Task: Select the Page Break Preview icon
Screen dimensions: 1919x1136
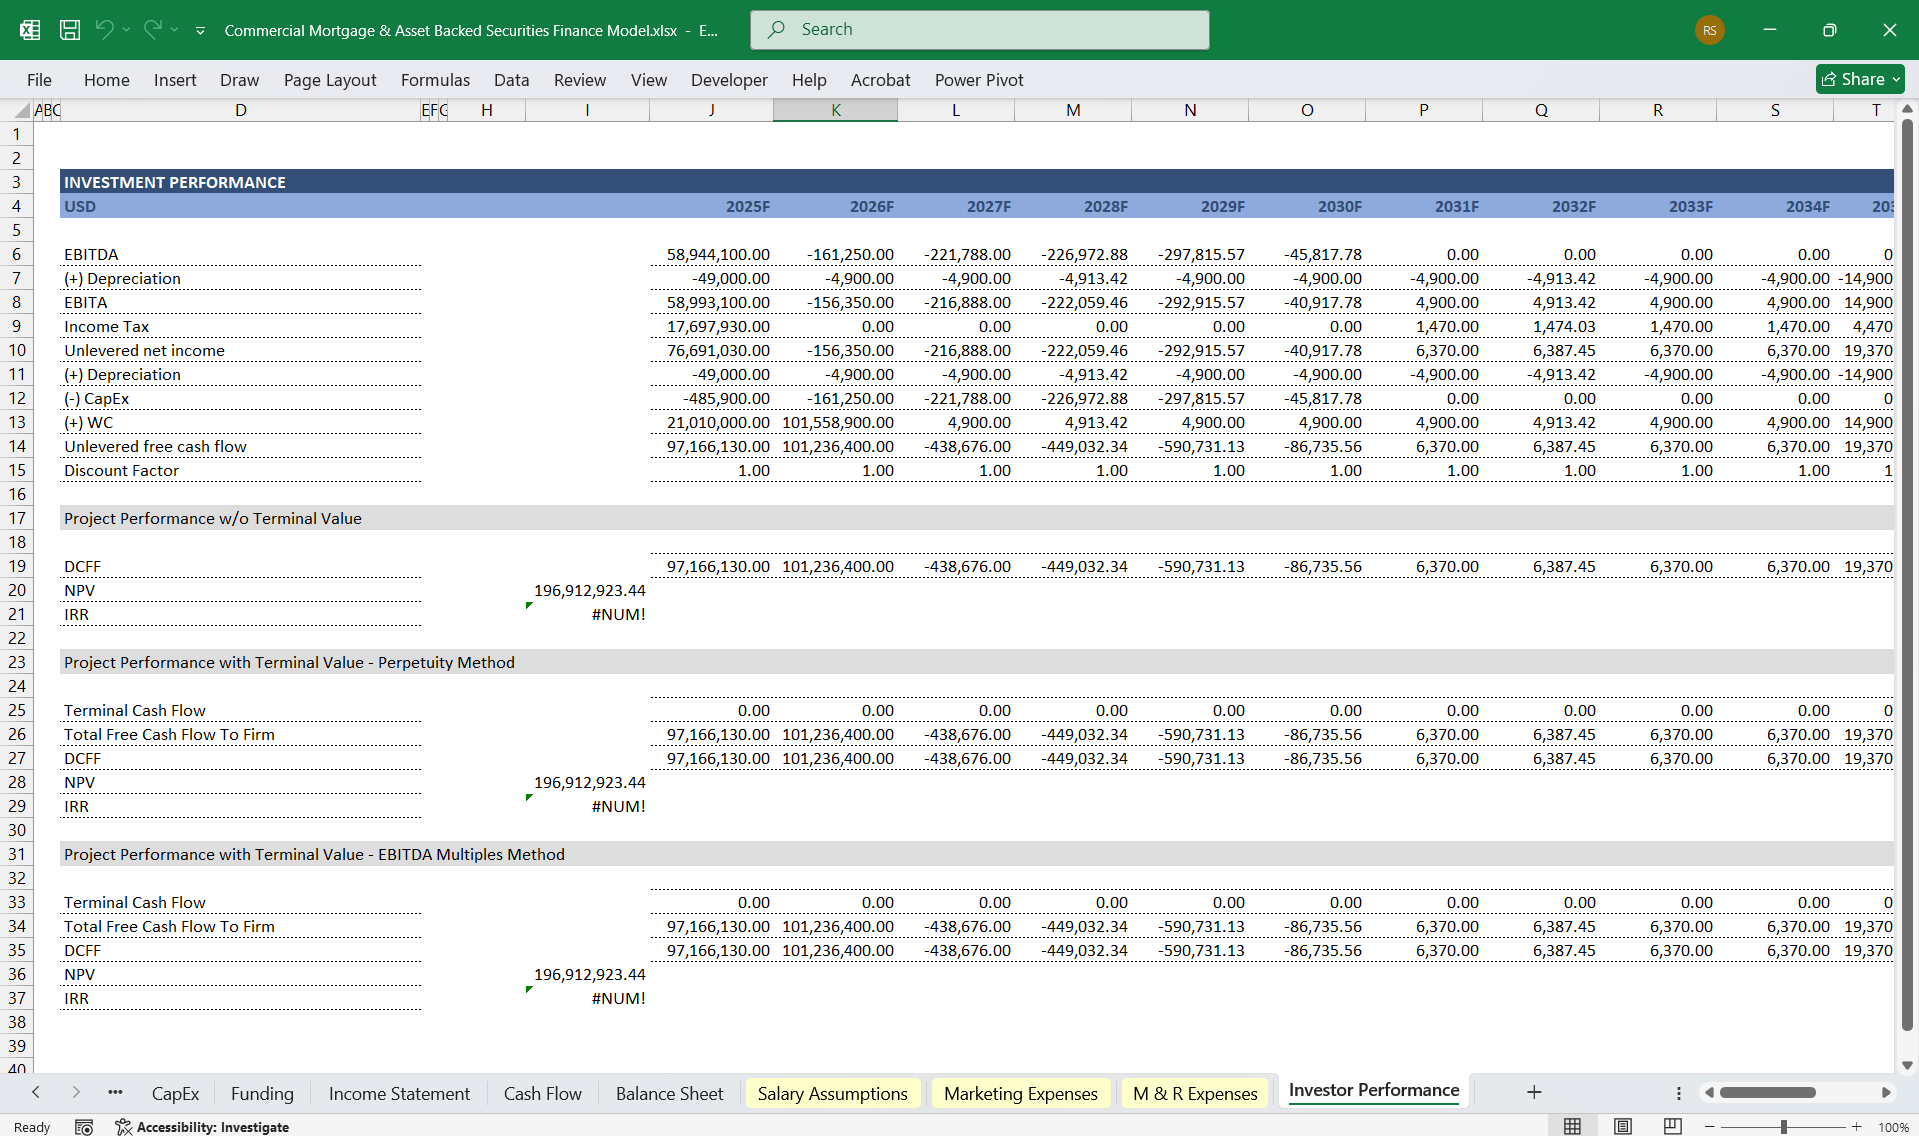Action: click(1673, 1125)
